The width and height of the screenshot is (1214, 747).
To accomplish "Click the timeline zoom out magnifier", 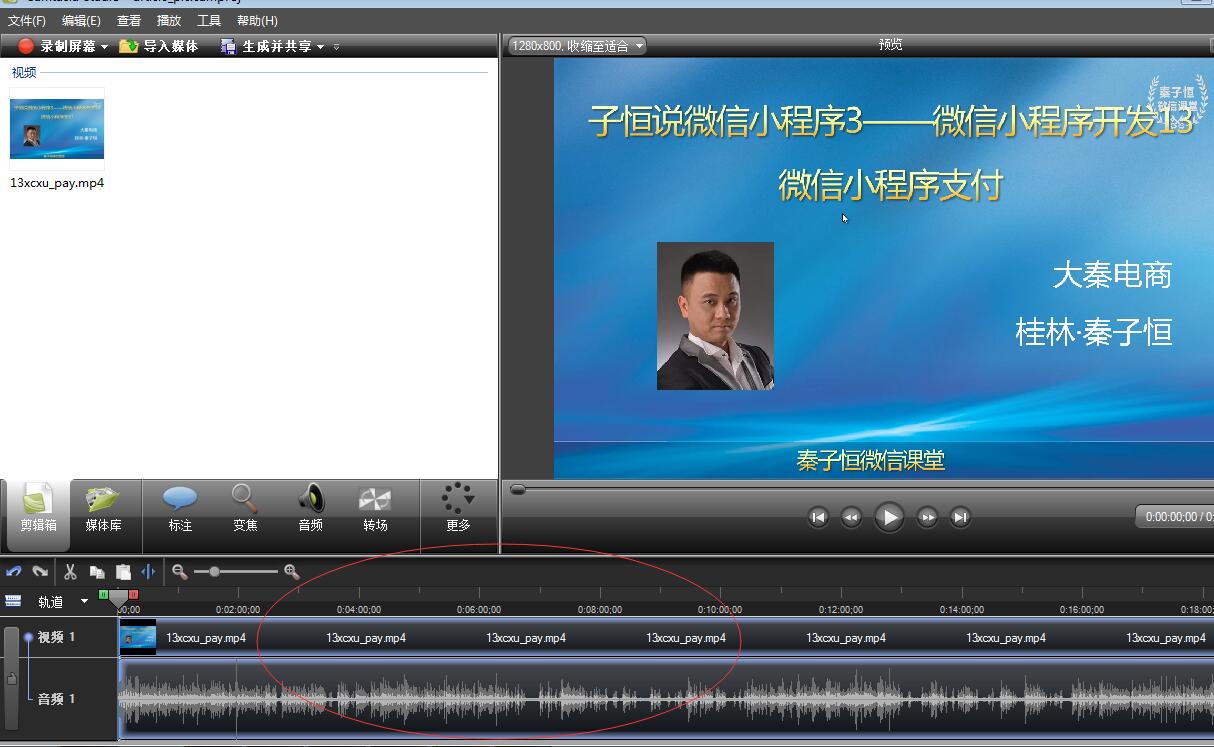I will 180,572.
